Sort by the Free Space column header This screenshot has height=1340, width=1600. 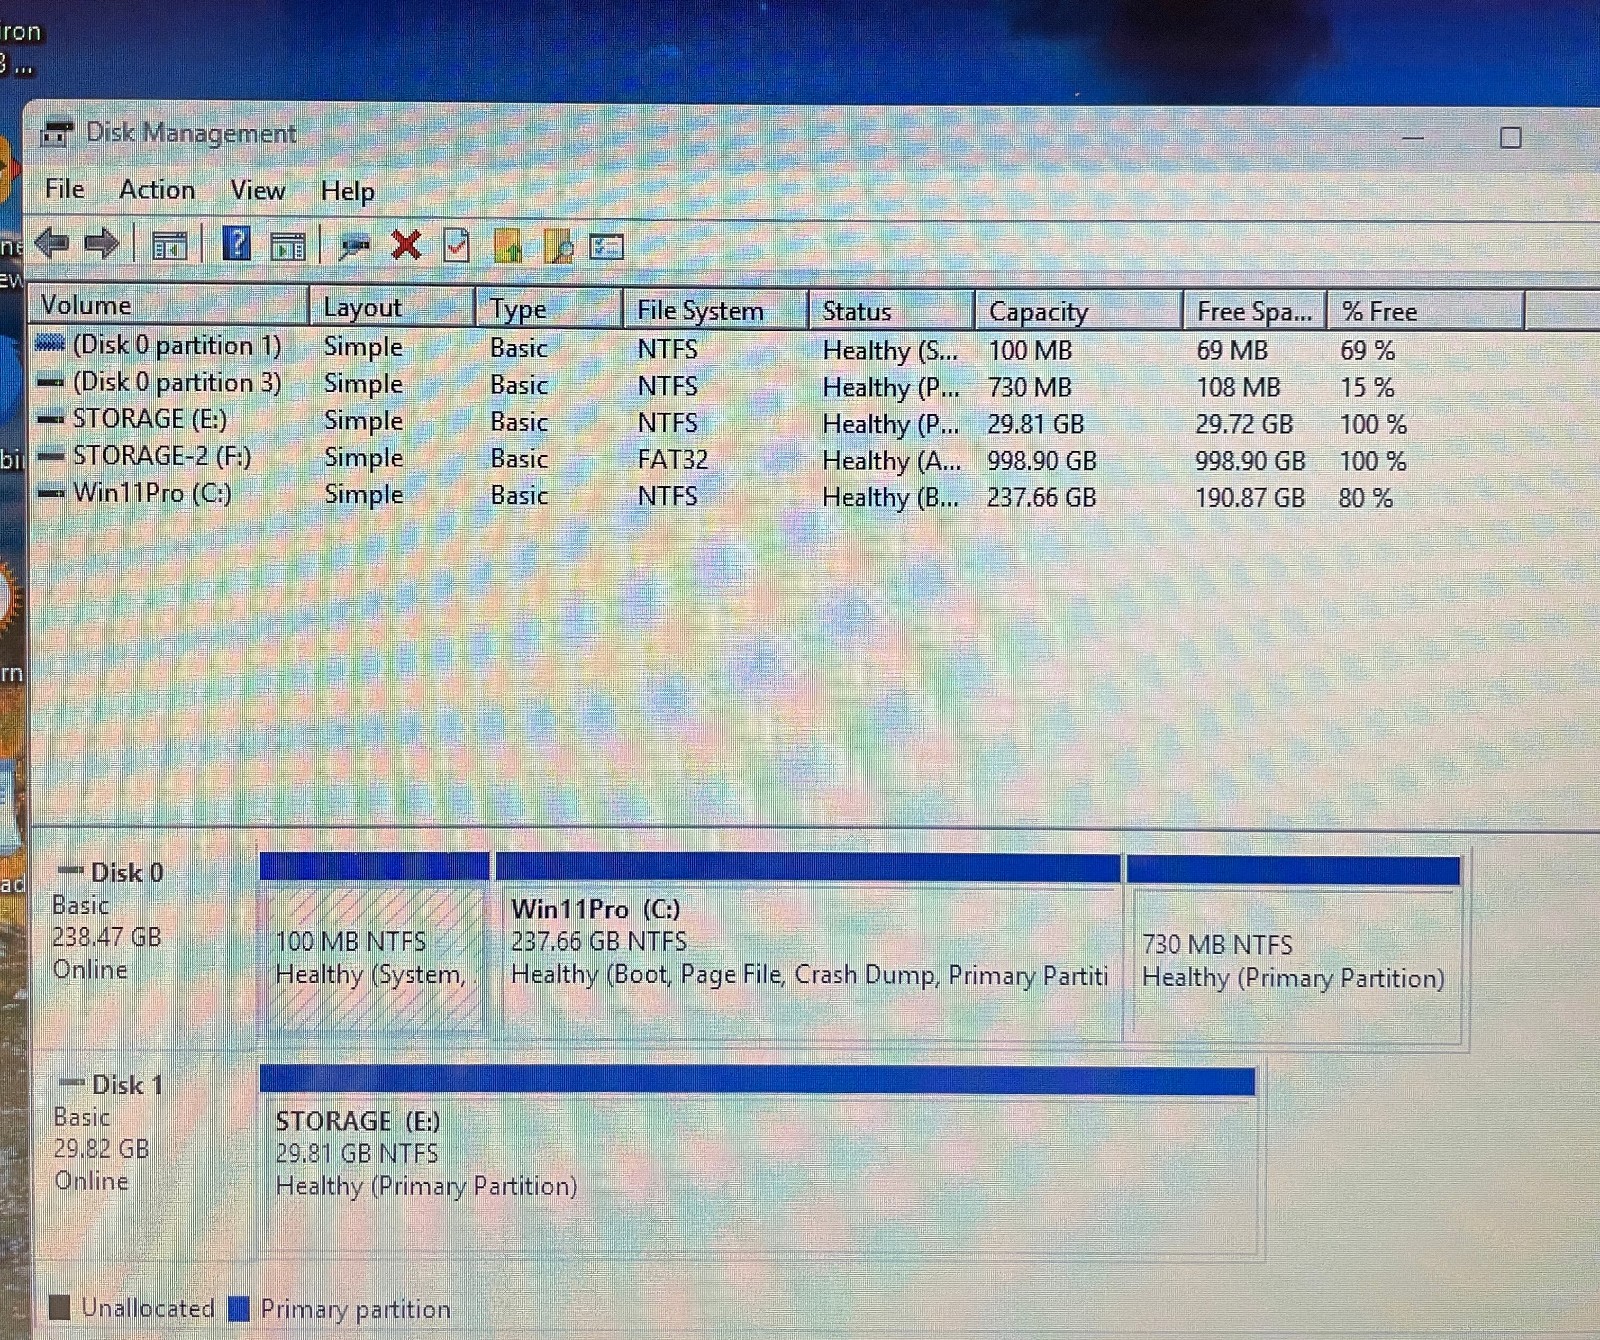click(x=1255, y=312)
